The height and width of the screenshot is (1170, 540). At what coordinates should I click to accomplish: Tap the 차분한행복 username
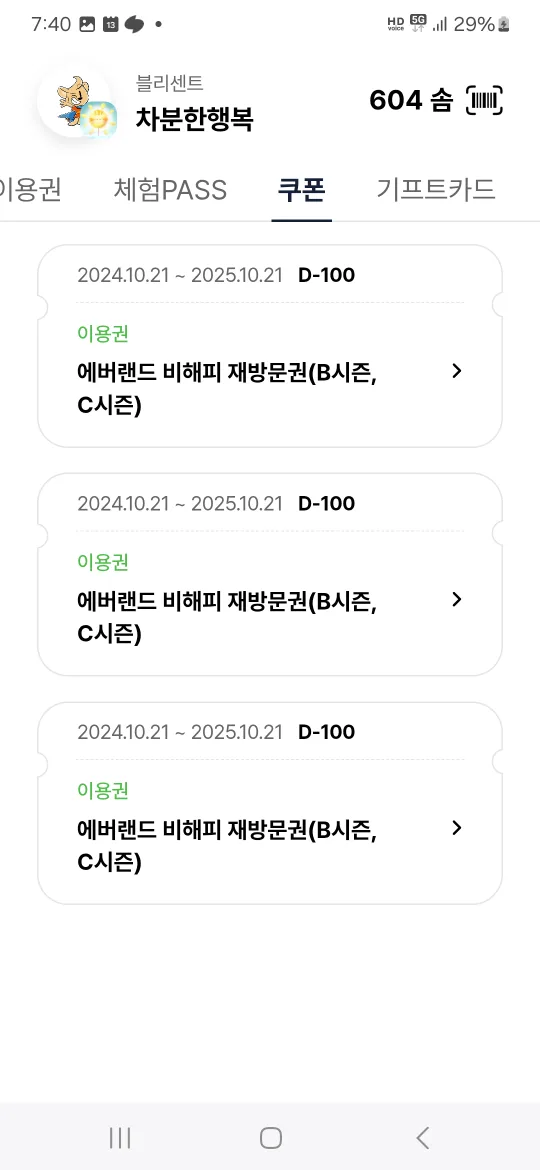tap(194, 119)
